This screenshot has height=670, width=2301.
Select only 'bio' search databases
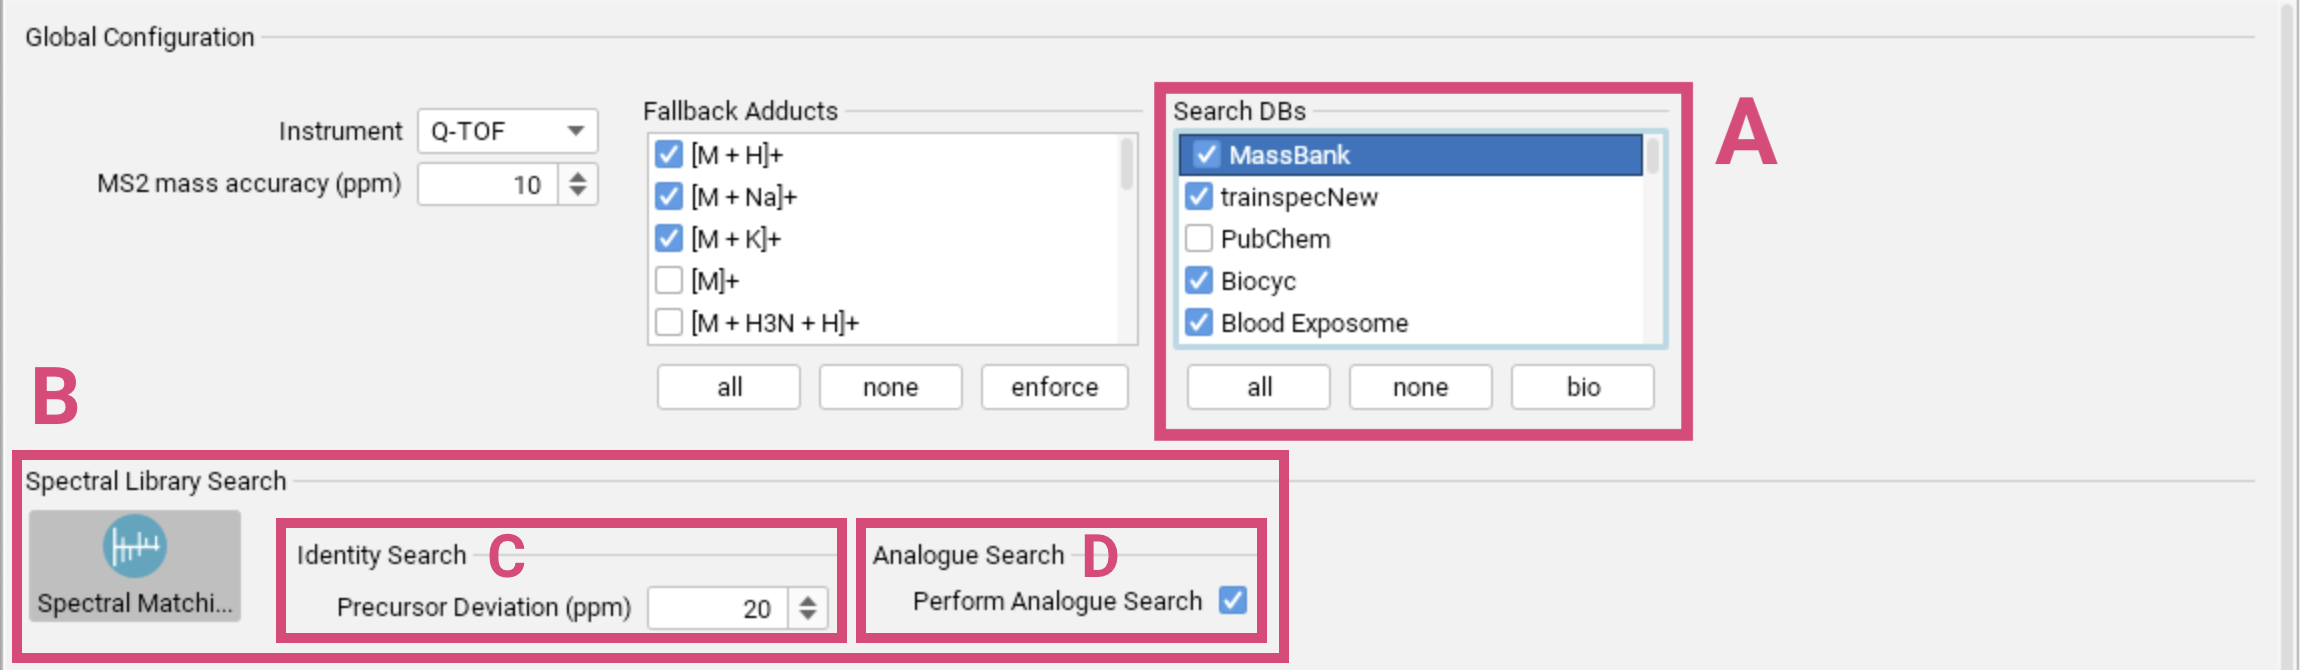tap(1583, 387)
